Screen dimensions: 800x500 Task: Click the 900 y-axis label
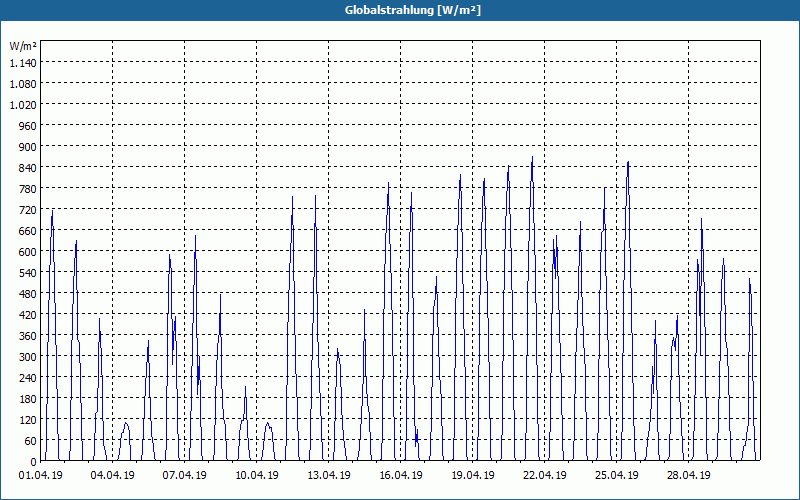(x=29, y=147)
